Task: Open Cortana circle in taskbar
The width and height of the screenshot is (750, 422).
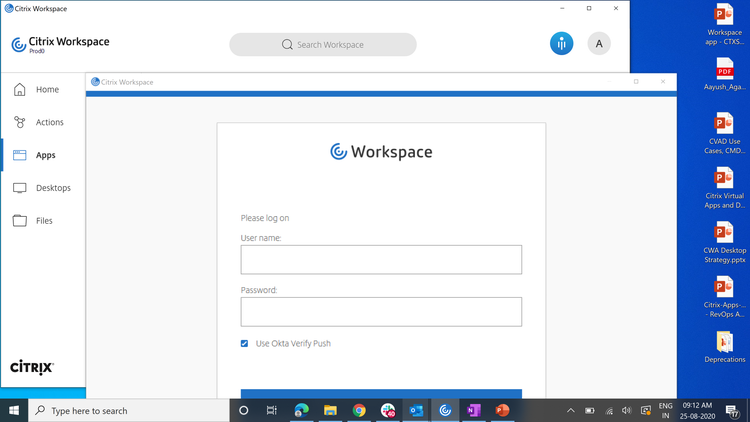Action: click(x=243, y=411)
